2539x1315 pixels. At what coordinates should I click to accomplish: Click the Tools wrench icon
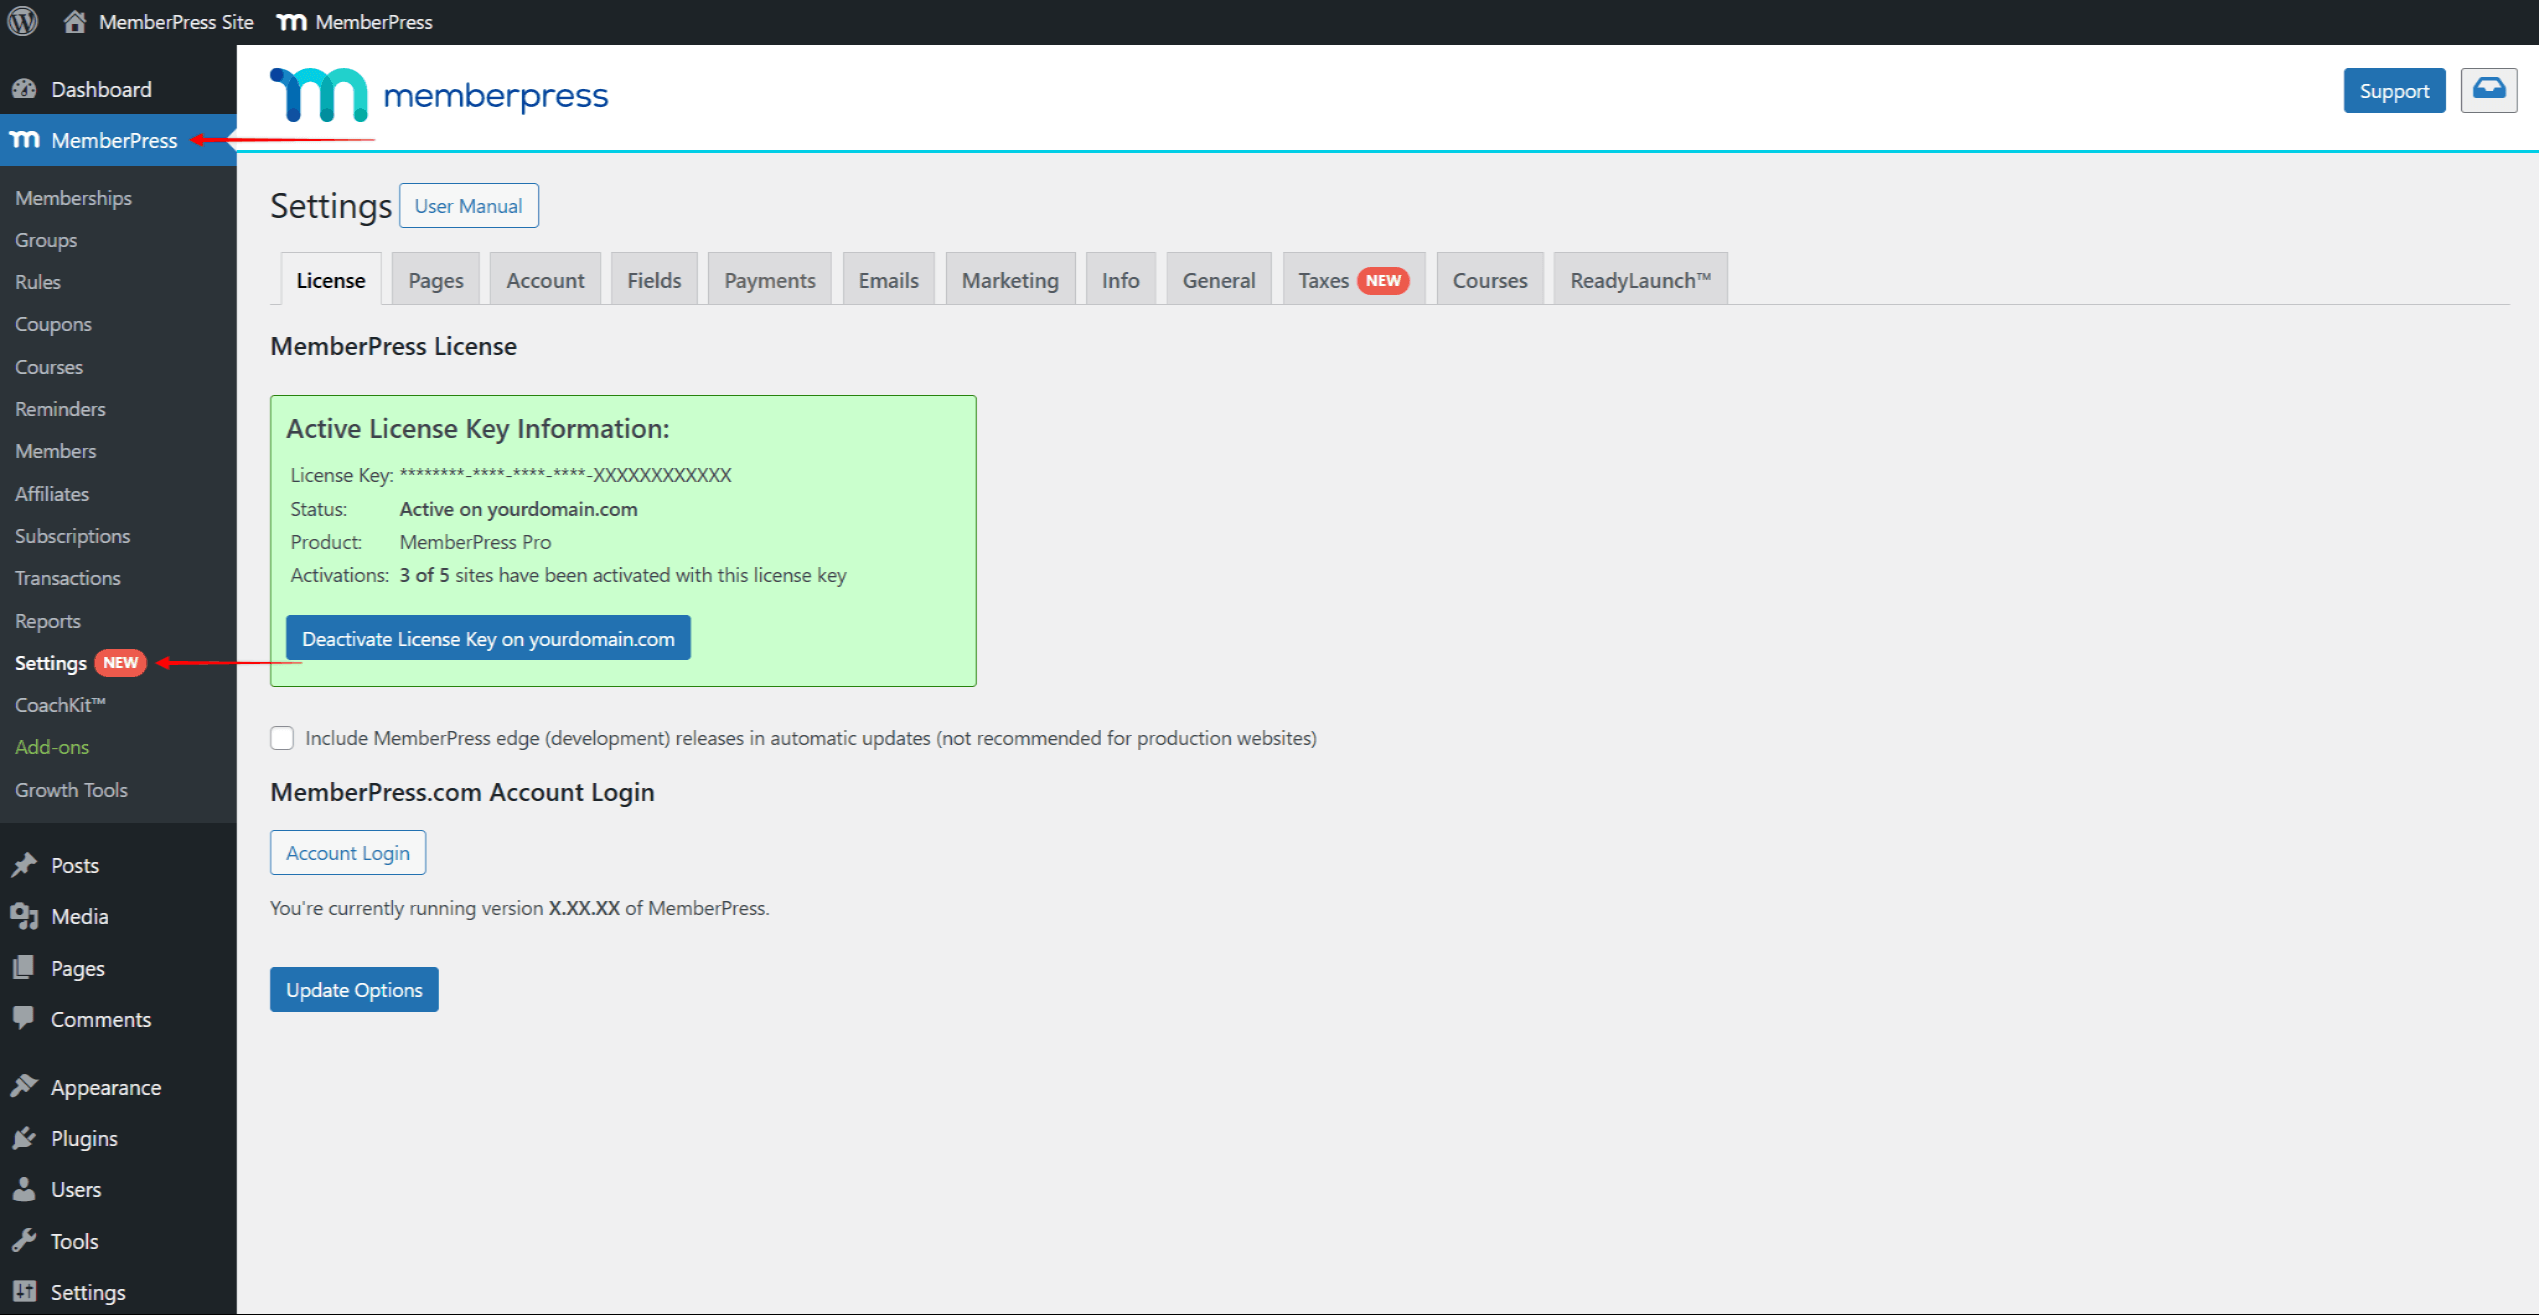(24, 1240)
